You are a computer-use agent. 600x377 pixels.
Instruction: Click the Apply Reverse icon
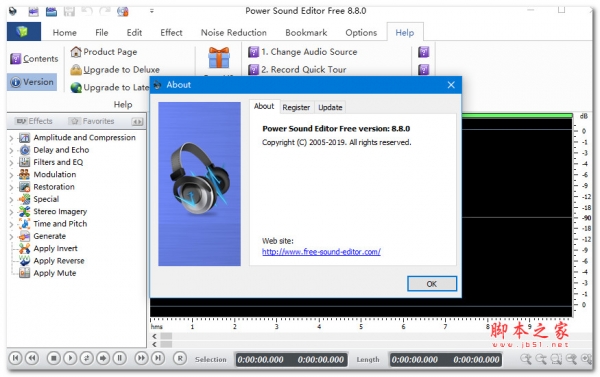coord(24,261)
